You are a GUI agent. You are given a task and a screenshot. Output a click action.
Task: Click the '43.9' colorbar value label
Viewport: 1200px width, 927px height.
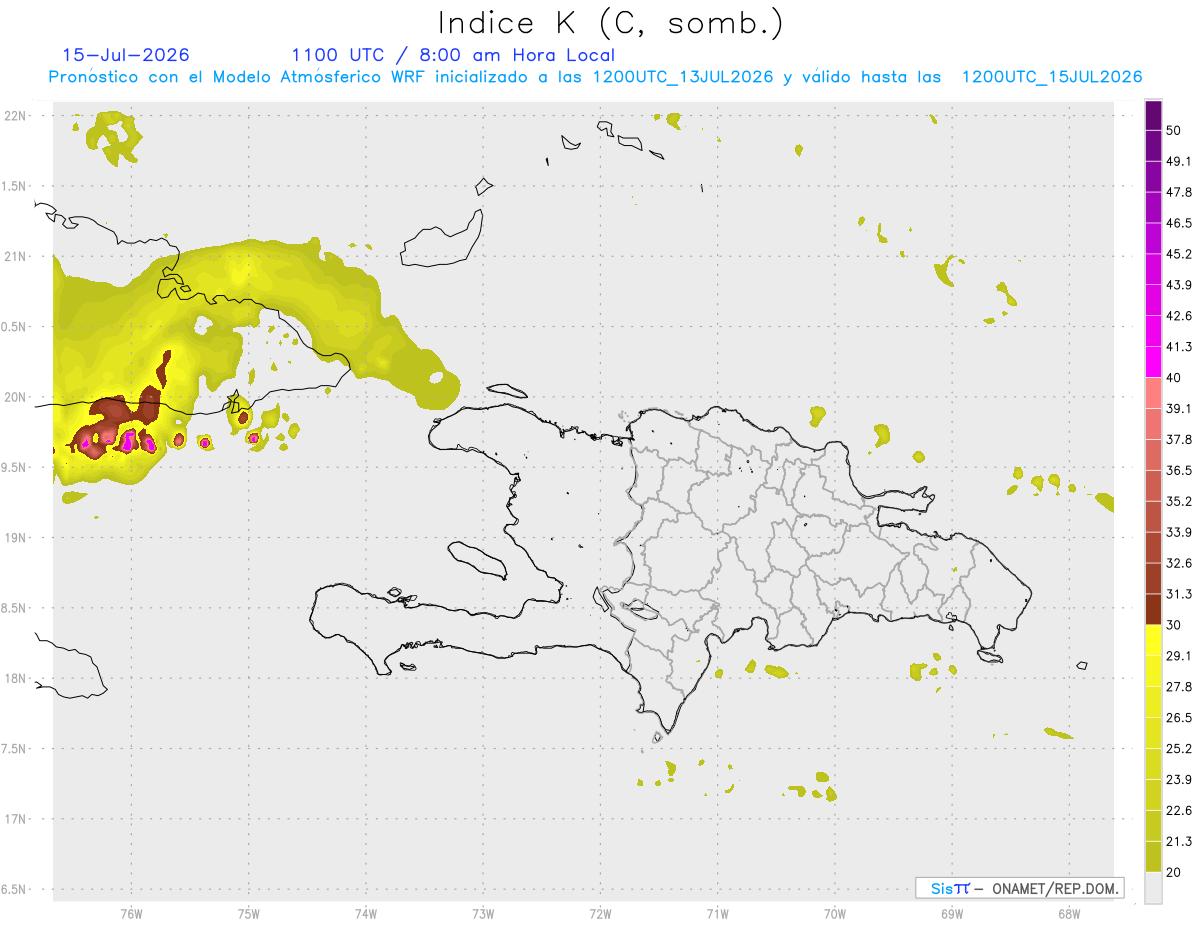point(1179,285)
